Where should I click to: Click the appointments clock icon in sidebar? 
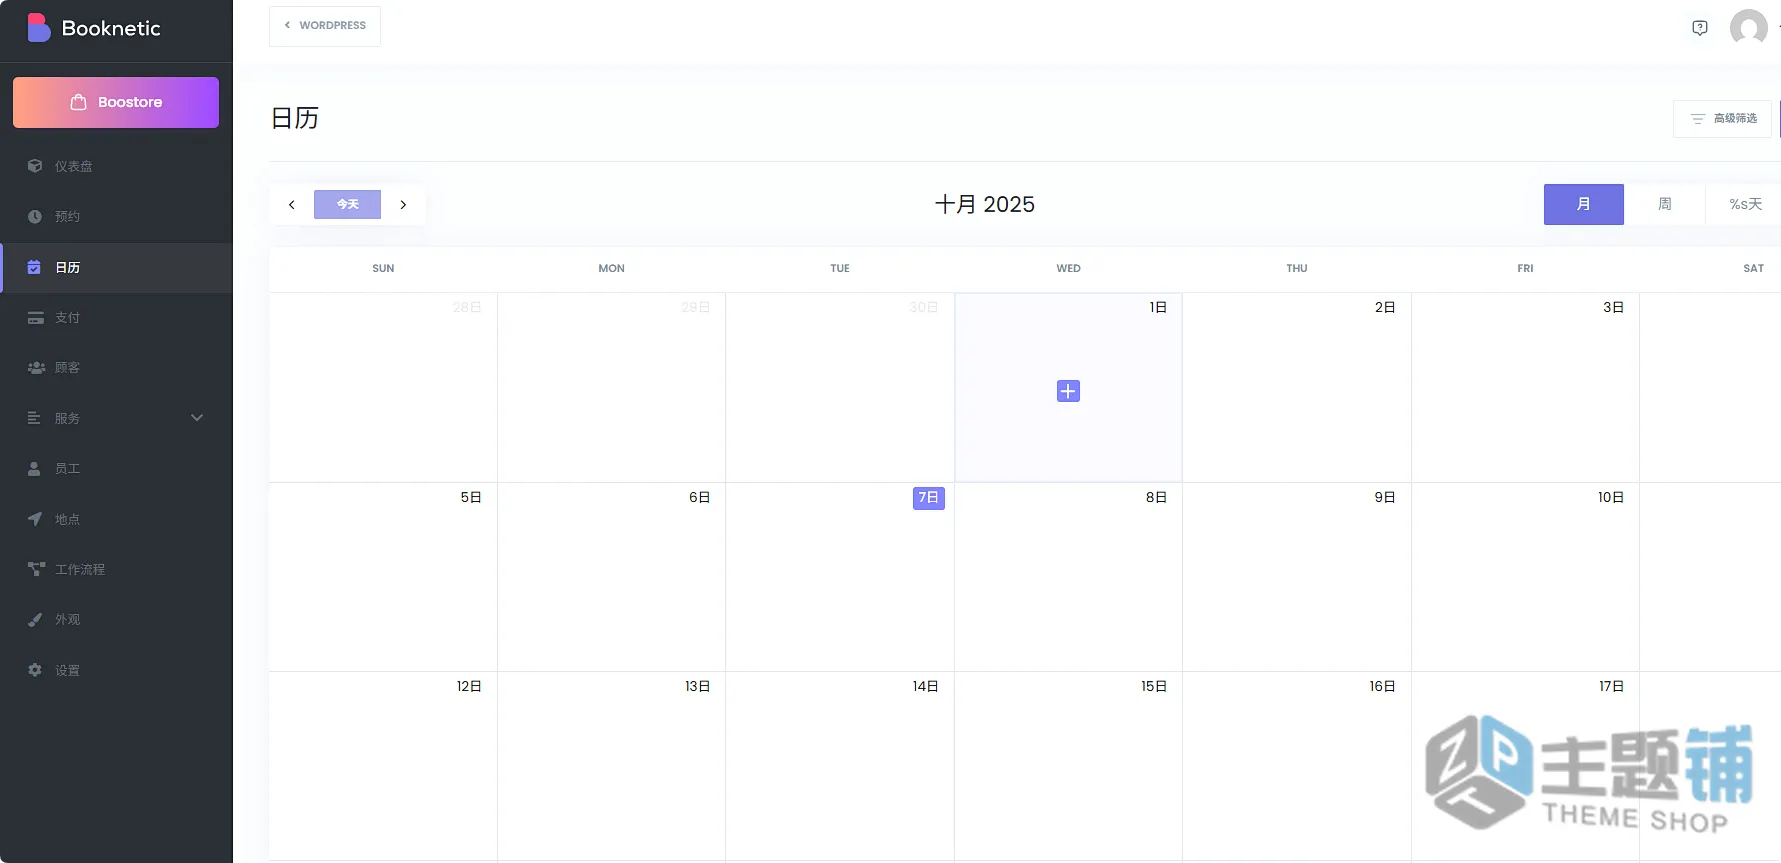pyautogui.click(x=35, y=216)
